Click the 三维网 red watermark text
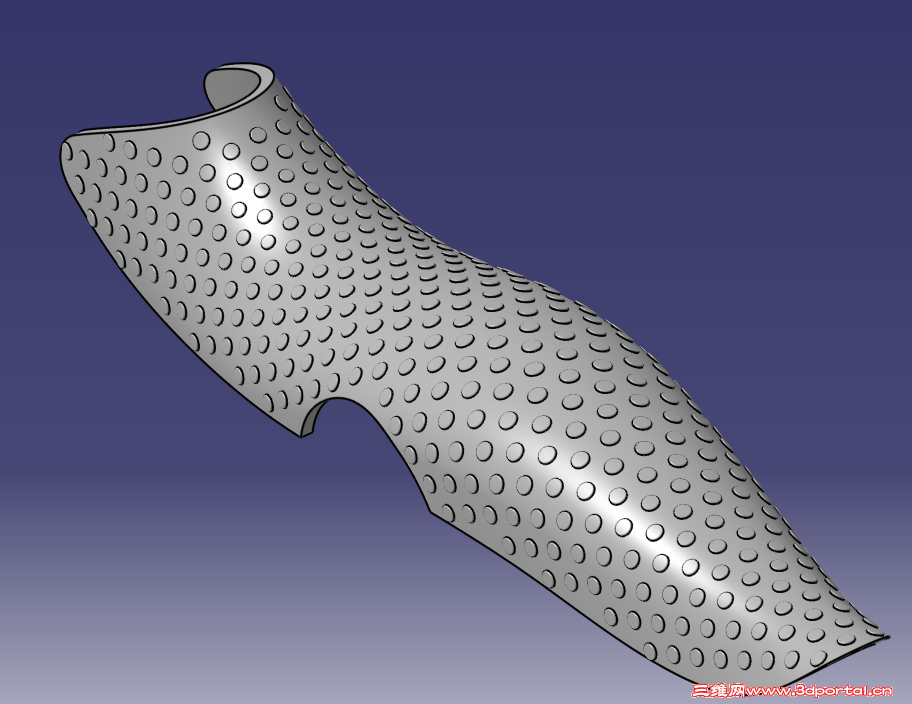Screen dimensions: 912x704 [712, 690]
